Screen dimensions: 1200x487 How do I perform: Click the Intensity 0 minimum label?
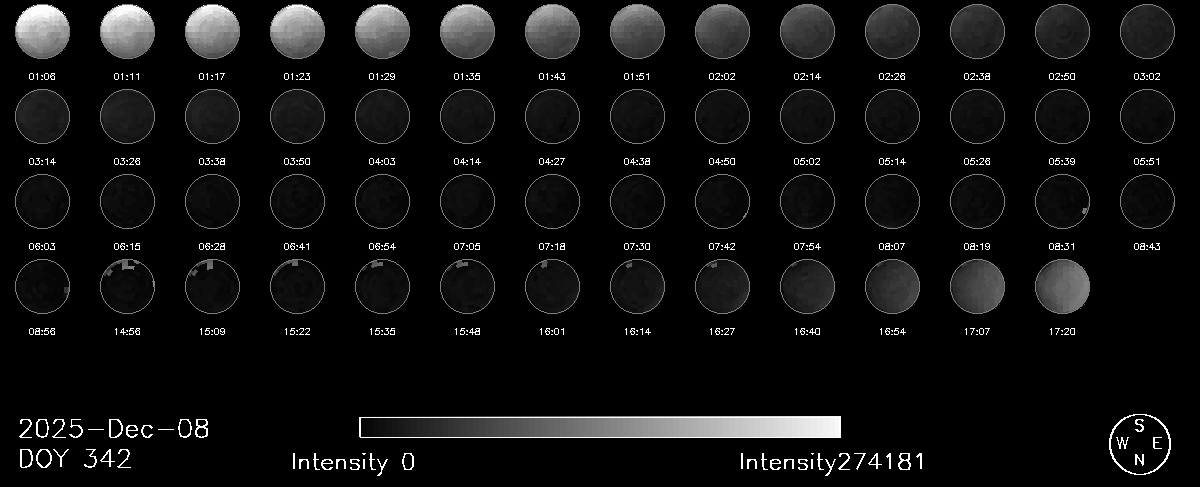352,462
